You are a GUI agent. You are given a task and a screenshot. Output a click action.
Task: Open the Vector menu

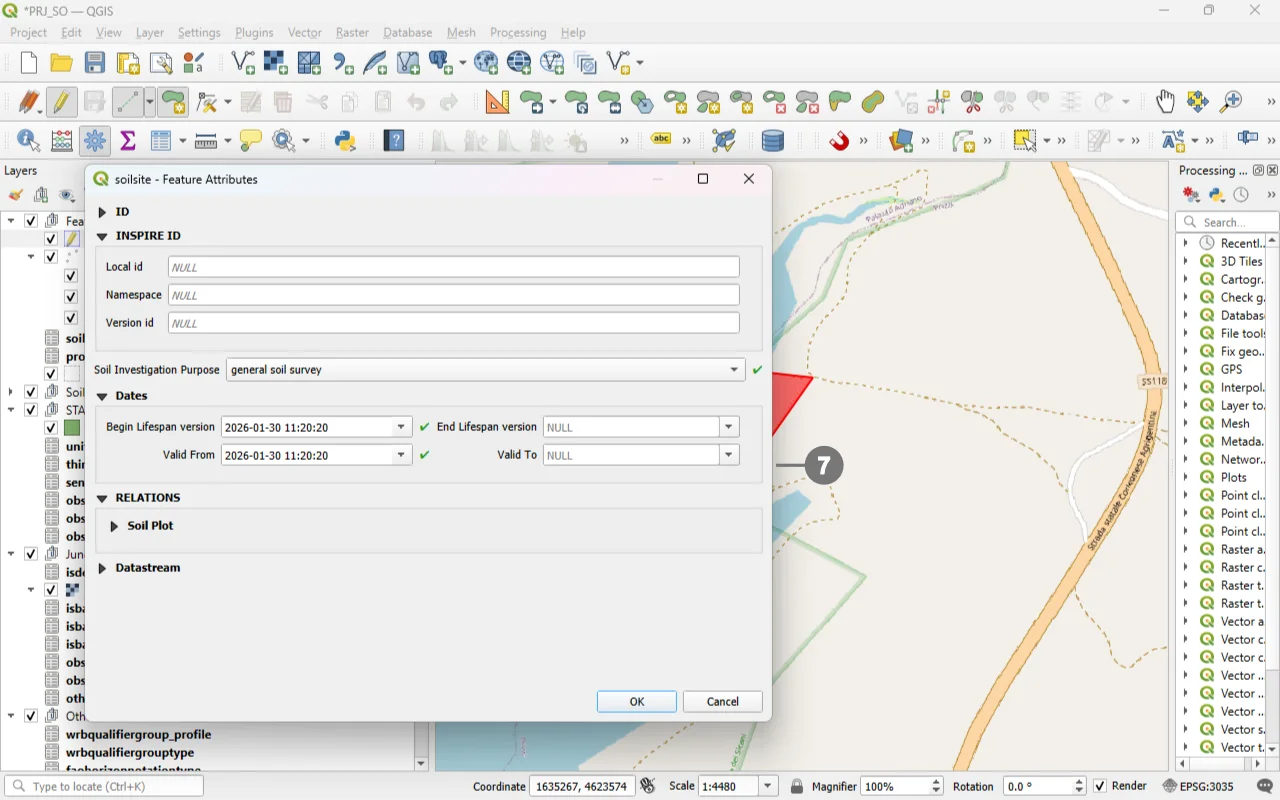point(304,32)
